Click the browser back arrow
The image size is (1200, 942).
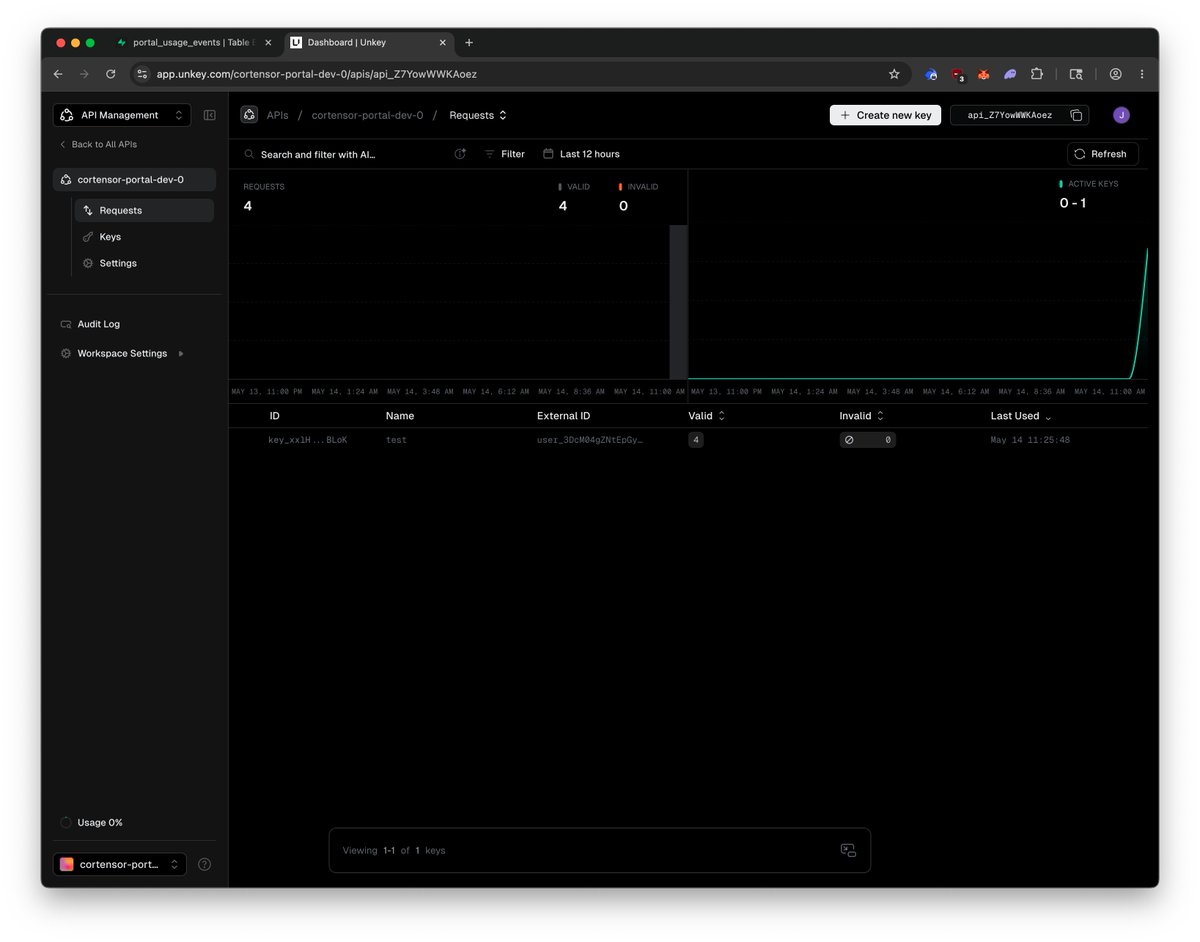pos(58,74)
